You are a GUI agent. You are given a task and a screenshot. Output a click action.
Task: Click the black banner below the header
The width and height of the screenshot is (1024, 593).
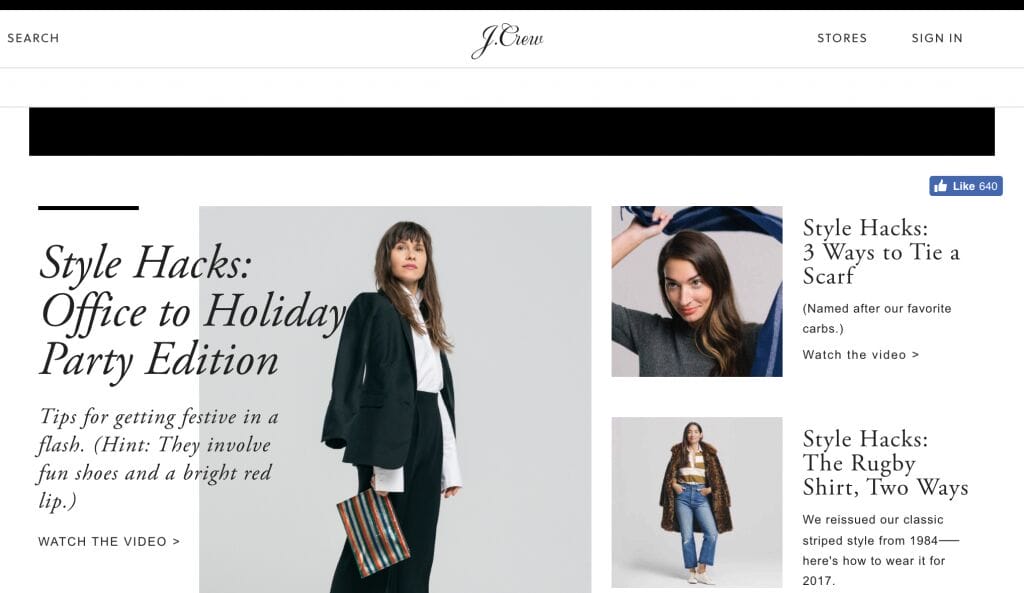point(512,131)
